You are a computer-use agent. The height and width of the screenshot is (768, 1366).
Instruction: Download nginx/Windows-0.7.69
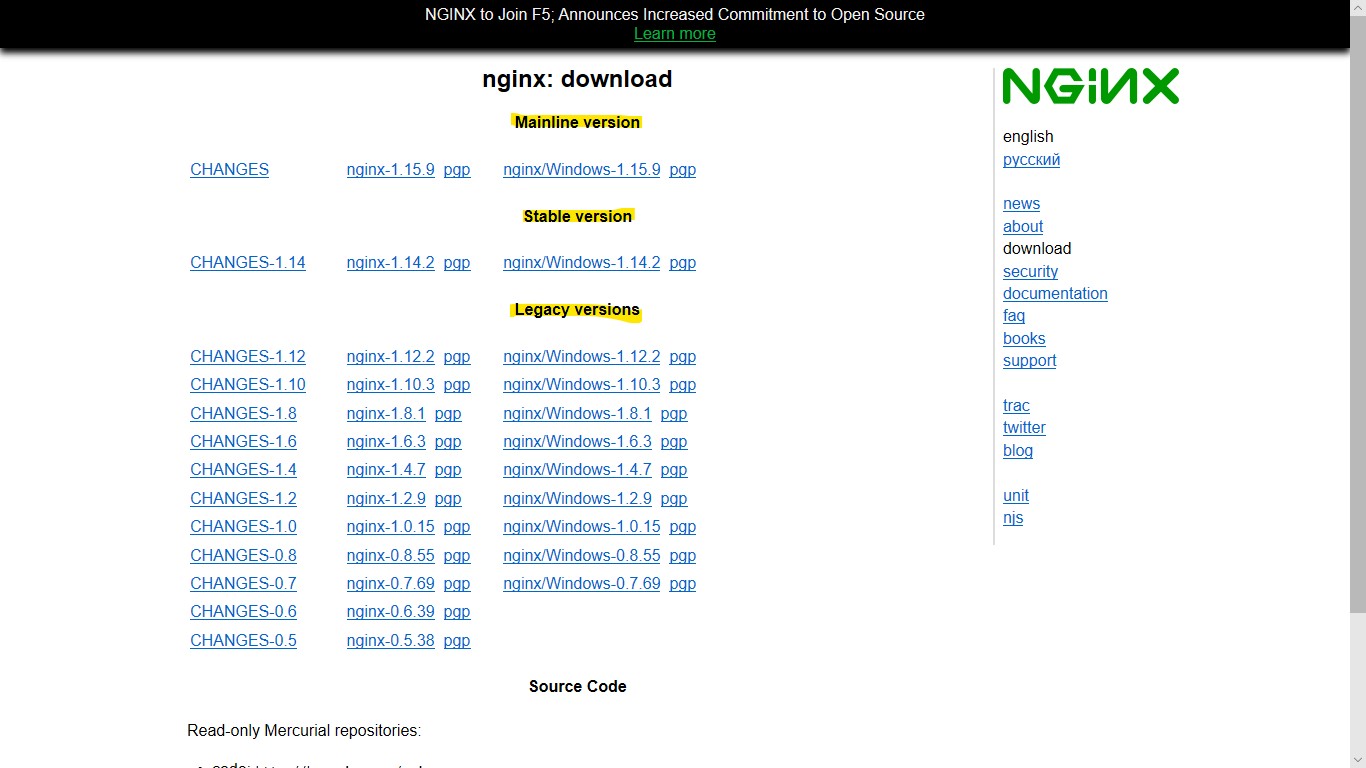(582, 584)
